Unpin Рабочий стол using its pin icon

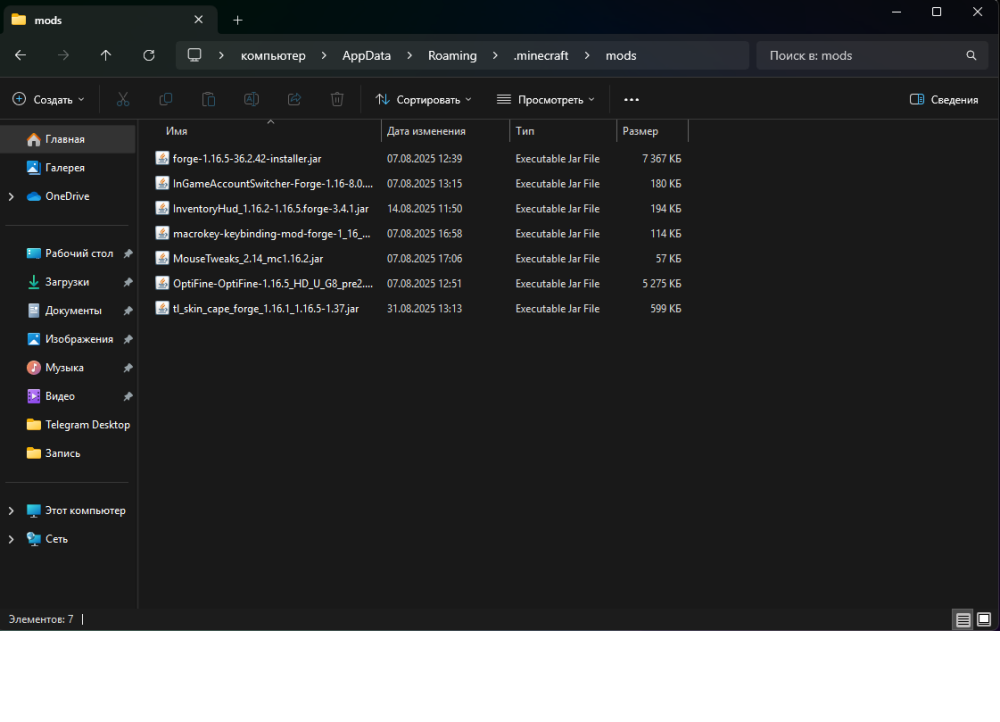coord(128,254)
